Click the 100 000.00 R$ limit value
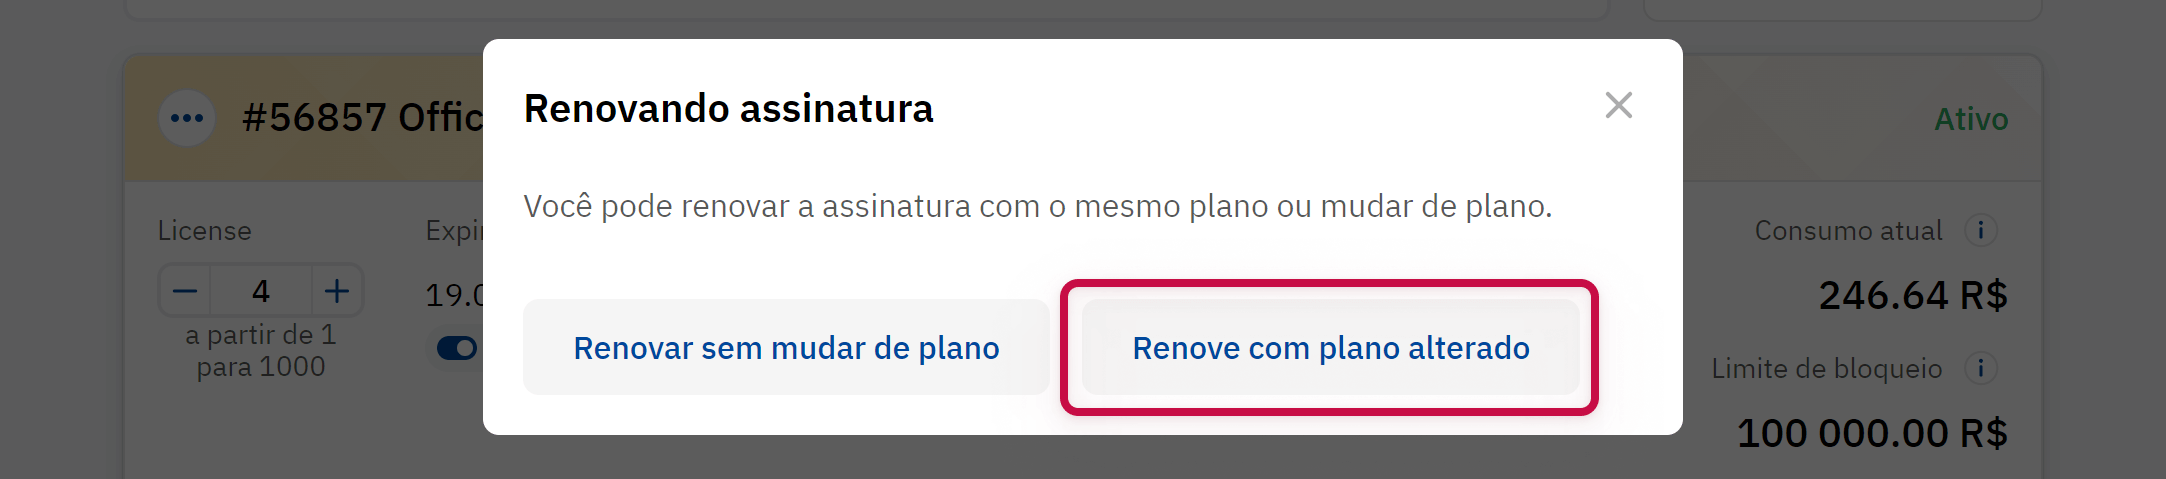The image size is (2166, 479). click(x=1871, y=433)
